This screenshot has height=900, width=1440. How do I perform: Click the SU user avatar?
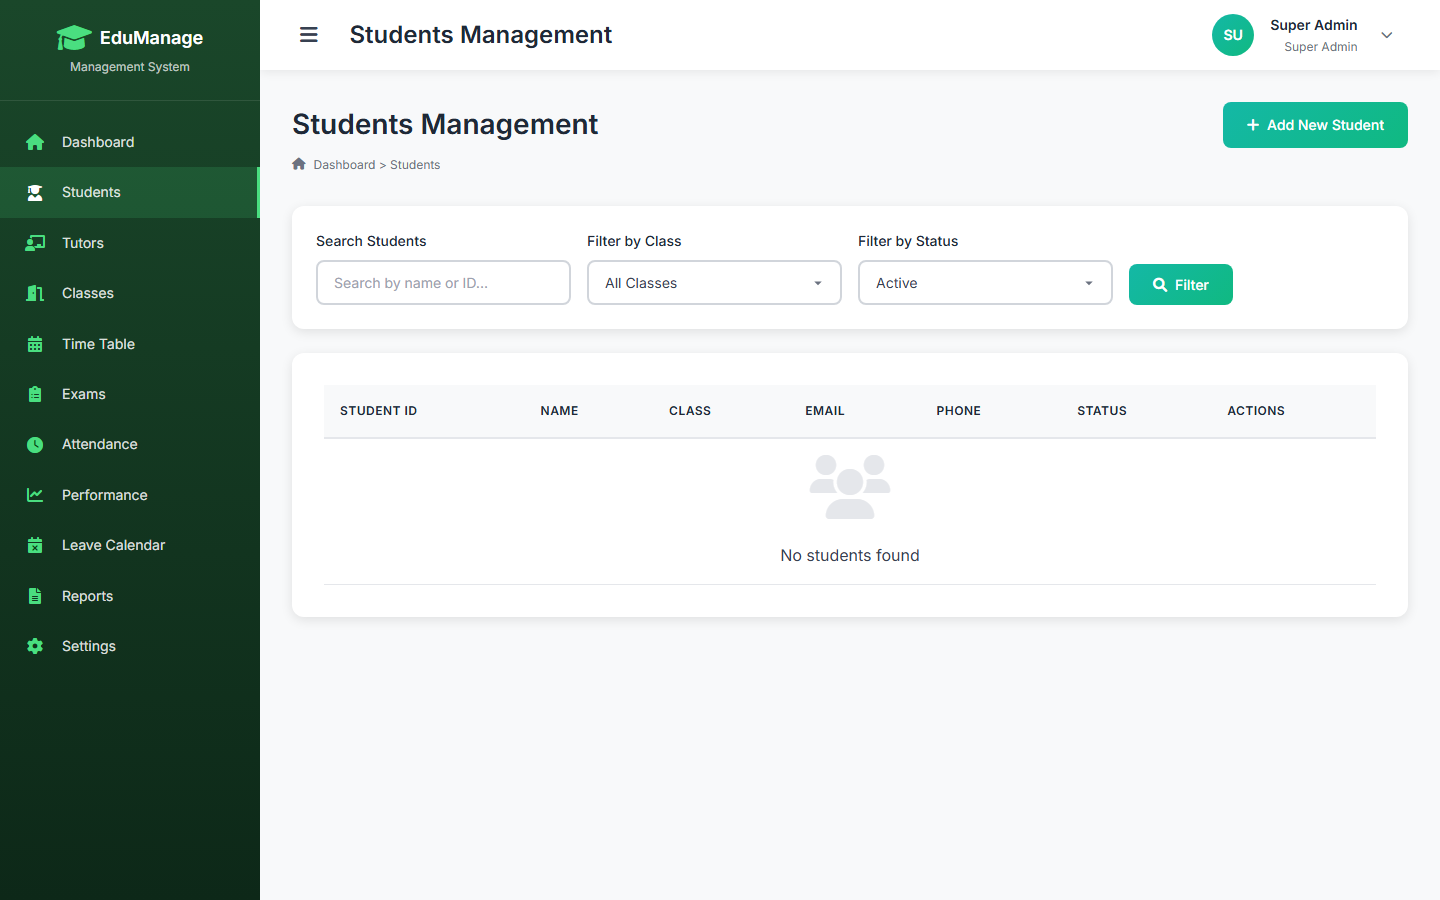(x=1233, y=35)
